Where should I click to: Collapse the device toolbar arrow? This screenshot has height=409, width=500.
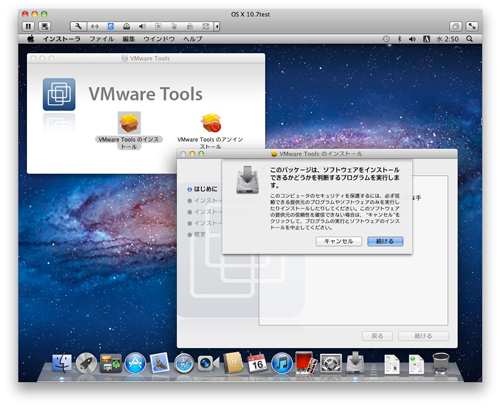pyautogui.click(x=217, y=26)
